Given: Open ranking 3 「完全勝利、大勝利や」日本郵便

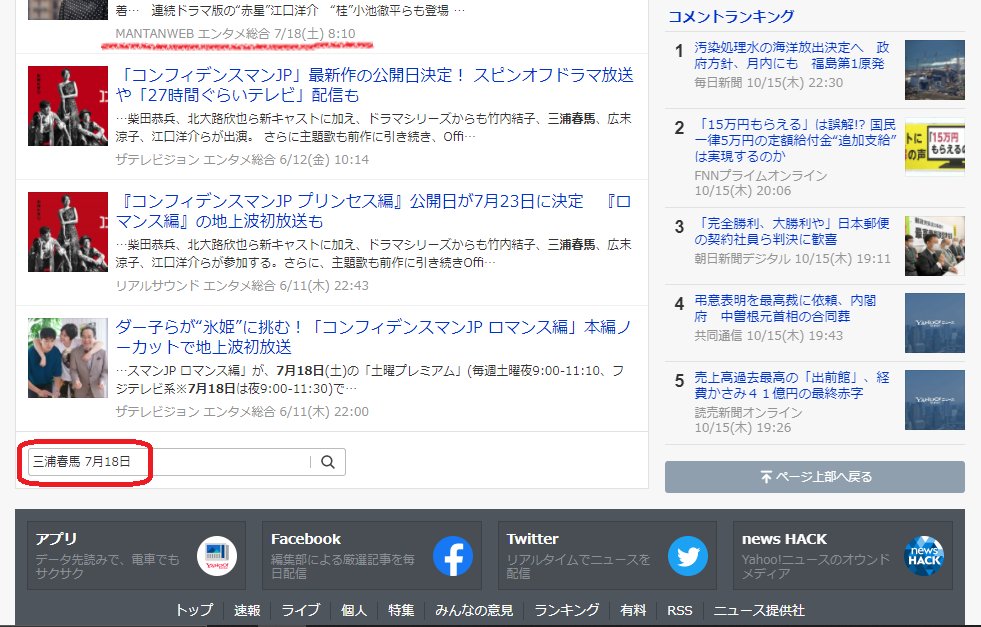Looking at the screenshot, I should 791,231.
